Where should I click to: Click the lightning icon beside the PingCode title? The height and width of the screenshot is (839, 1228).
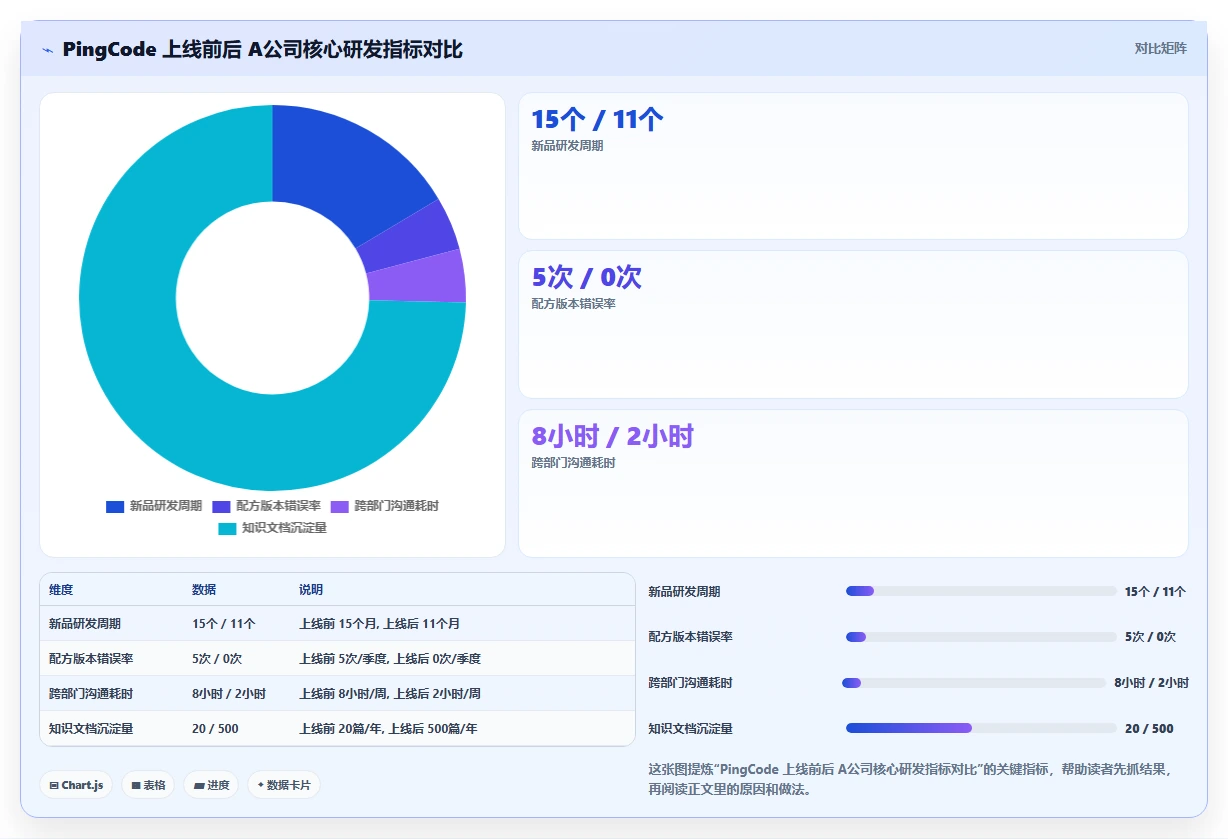click(x=47, y=50)
